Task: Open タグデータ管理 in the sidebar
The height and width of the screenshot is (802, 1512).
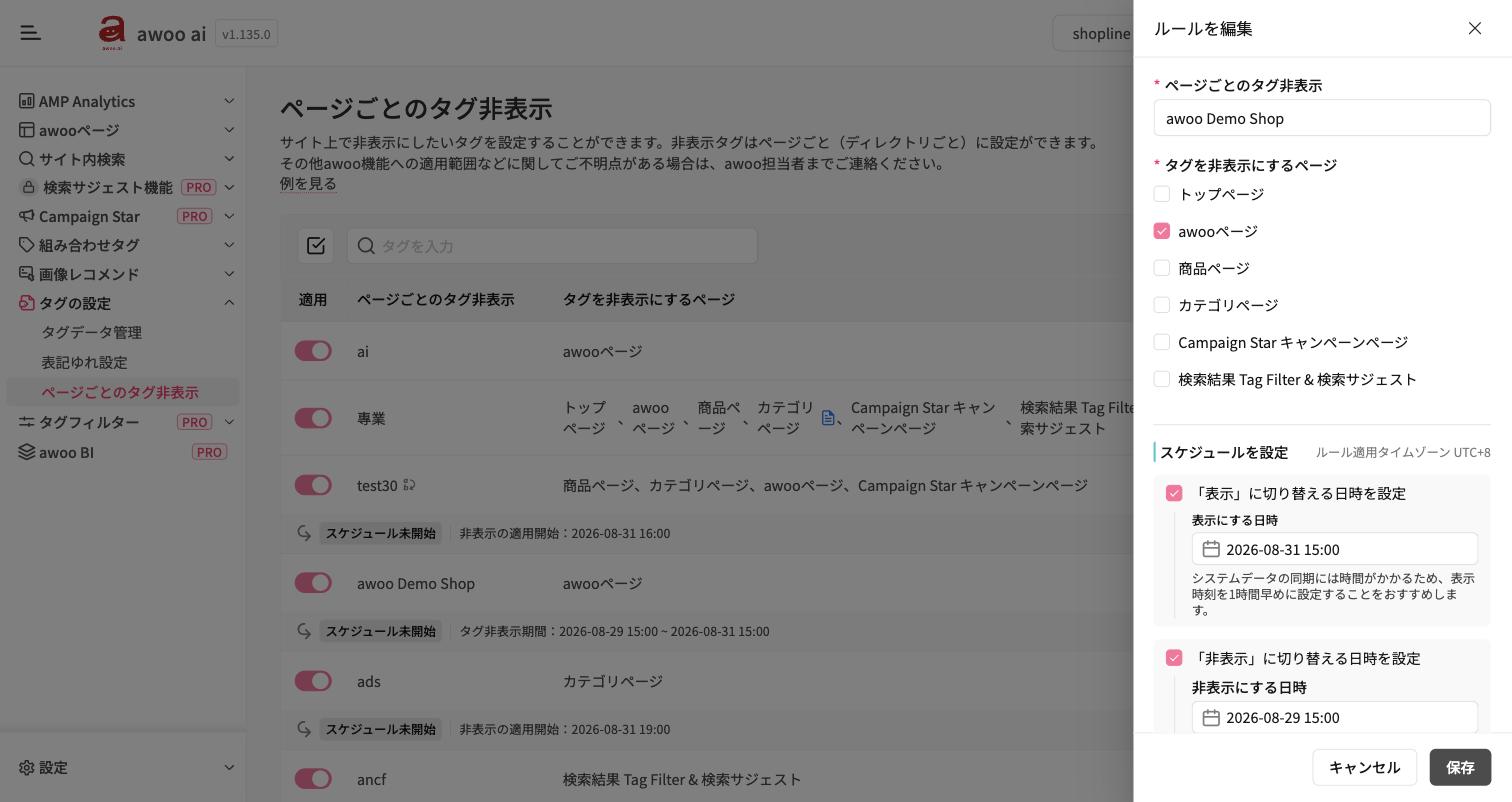Action: click(x=91, y=332)
